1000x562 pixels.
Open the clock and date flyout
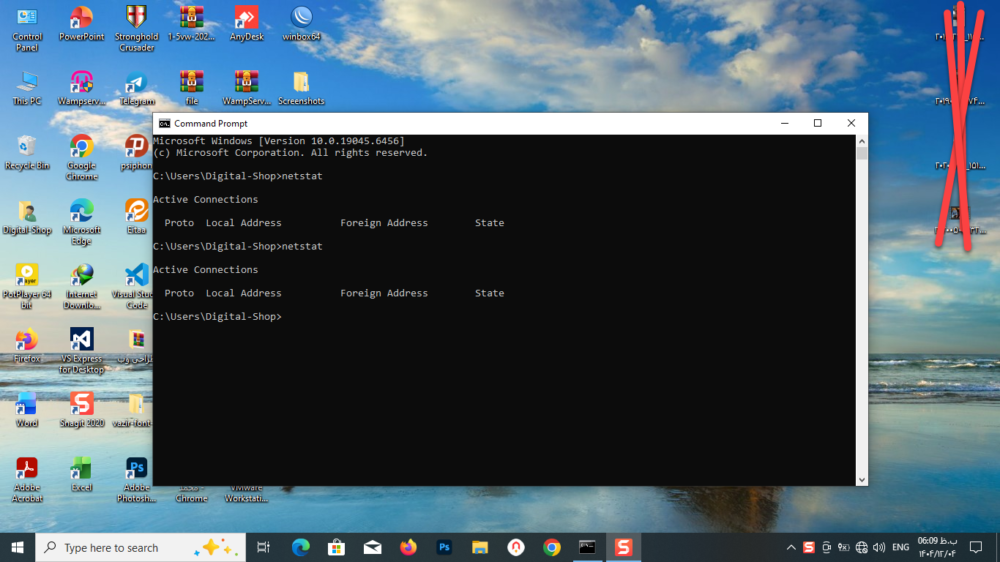[937, 547]
